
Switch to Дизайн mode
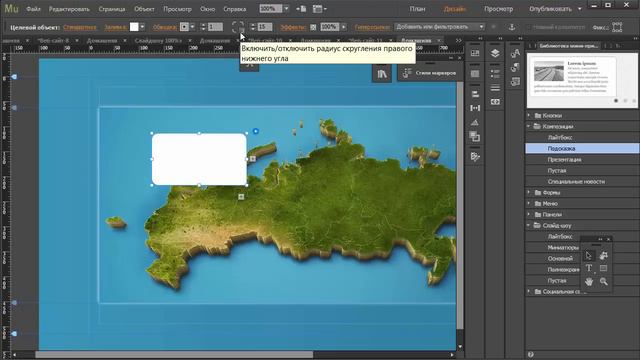point(454,9)
